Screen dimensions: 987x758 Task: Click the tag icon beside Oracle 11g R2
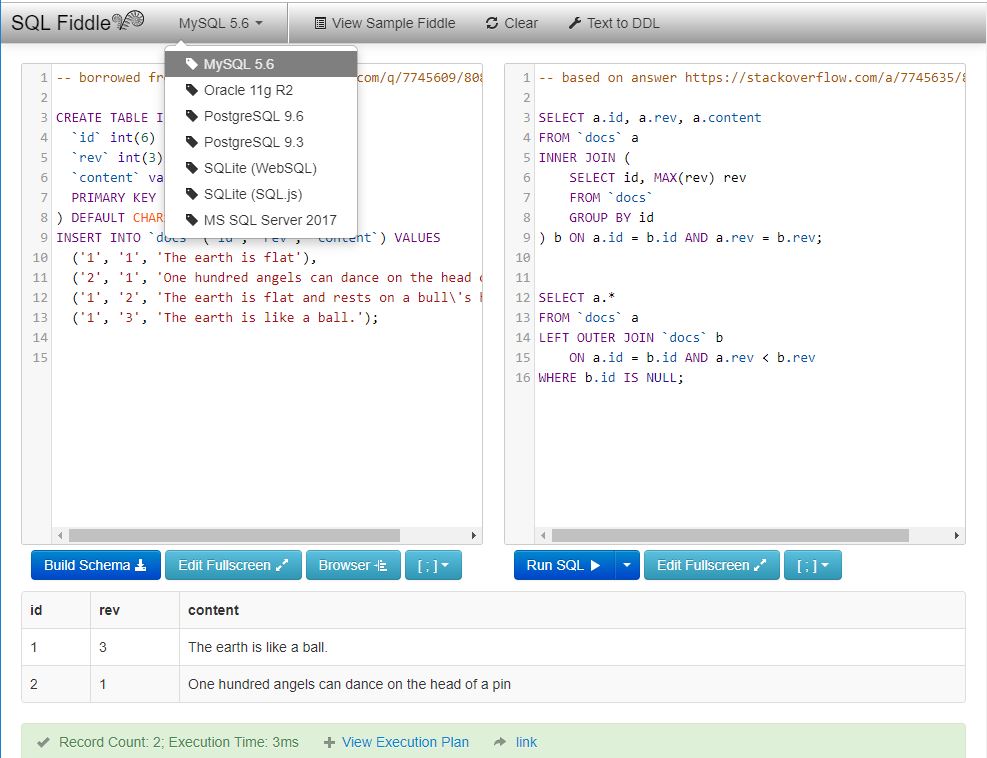[x=192, y=90]
